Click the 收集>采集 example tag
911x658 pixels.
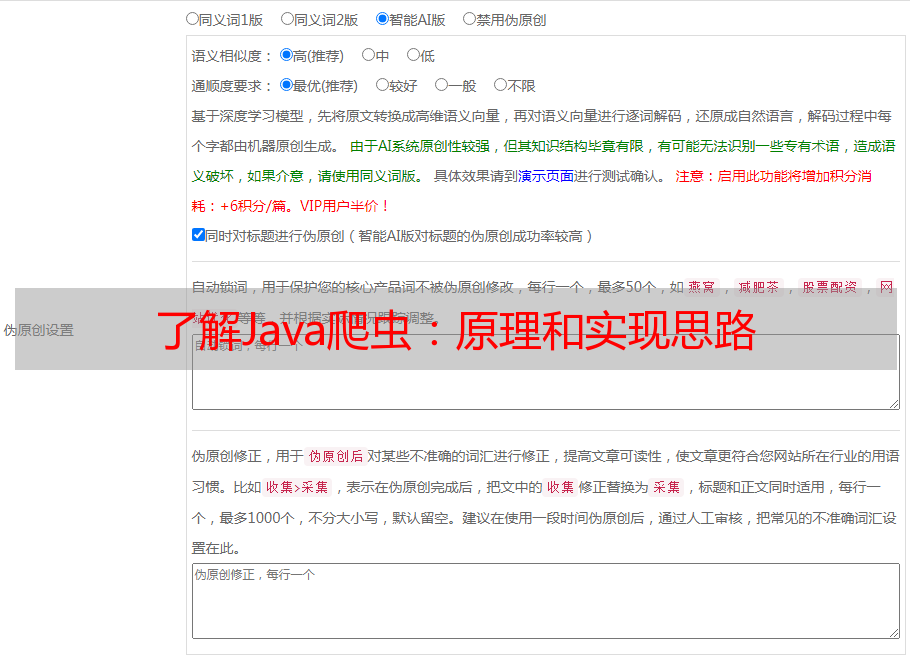(x=297, y=487)
